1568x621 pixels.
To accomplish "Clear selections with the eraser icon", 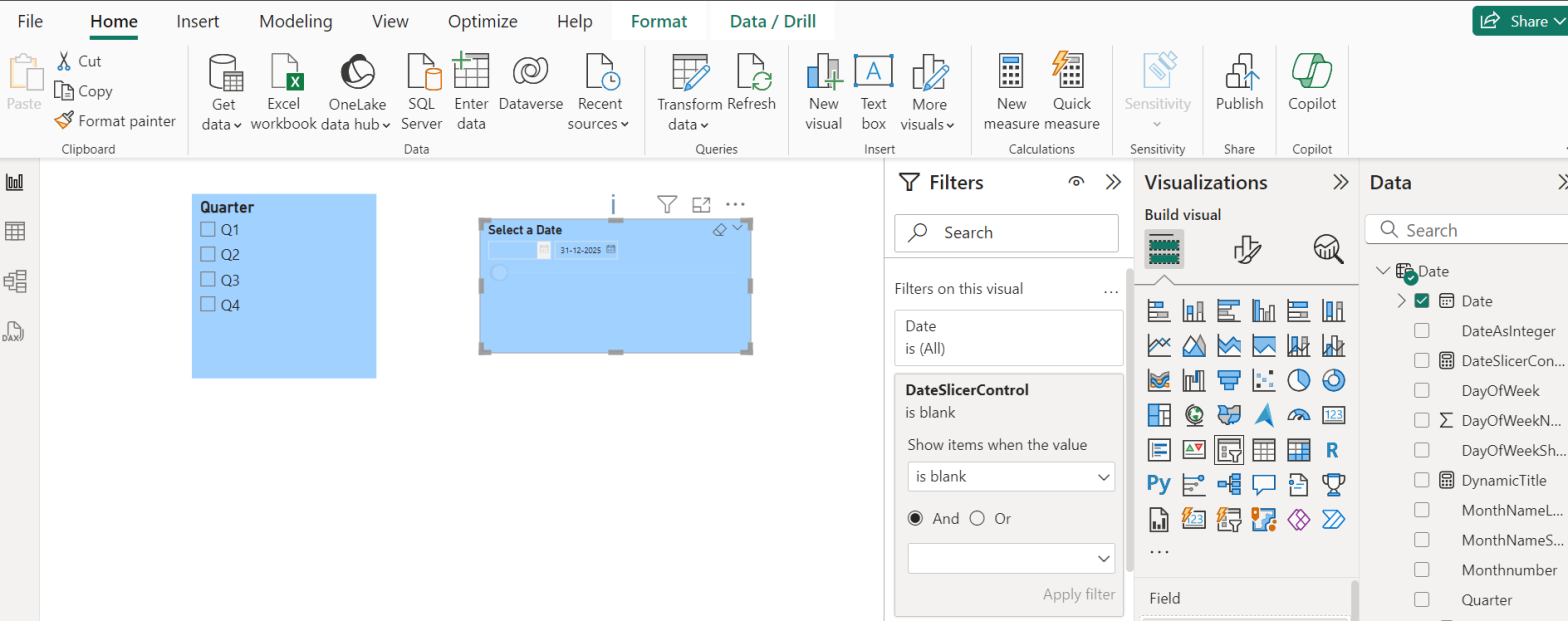I will [x=718, y=229].
